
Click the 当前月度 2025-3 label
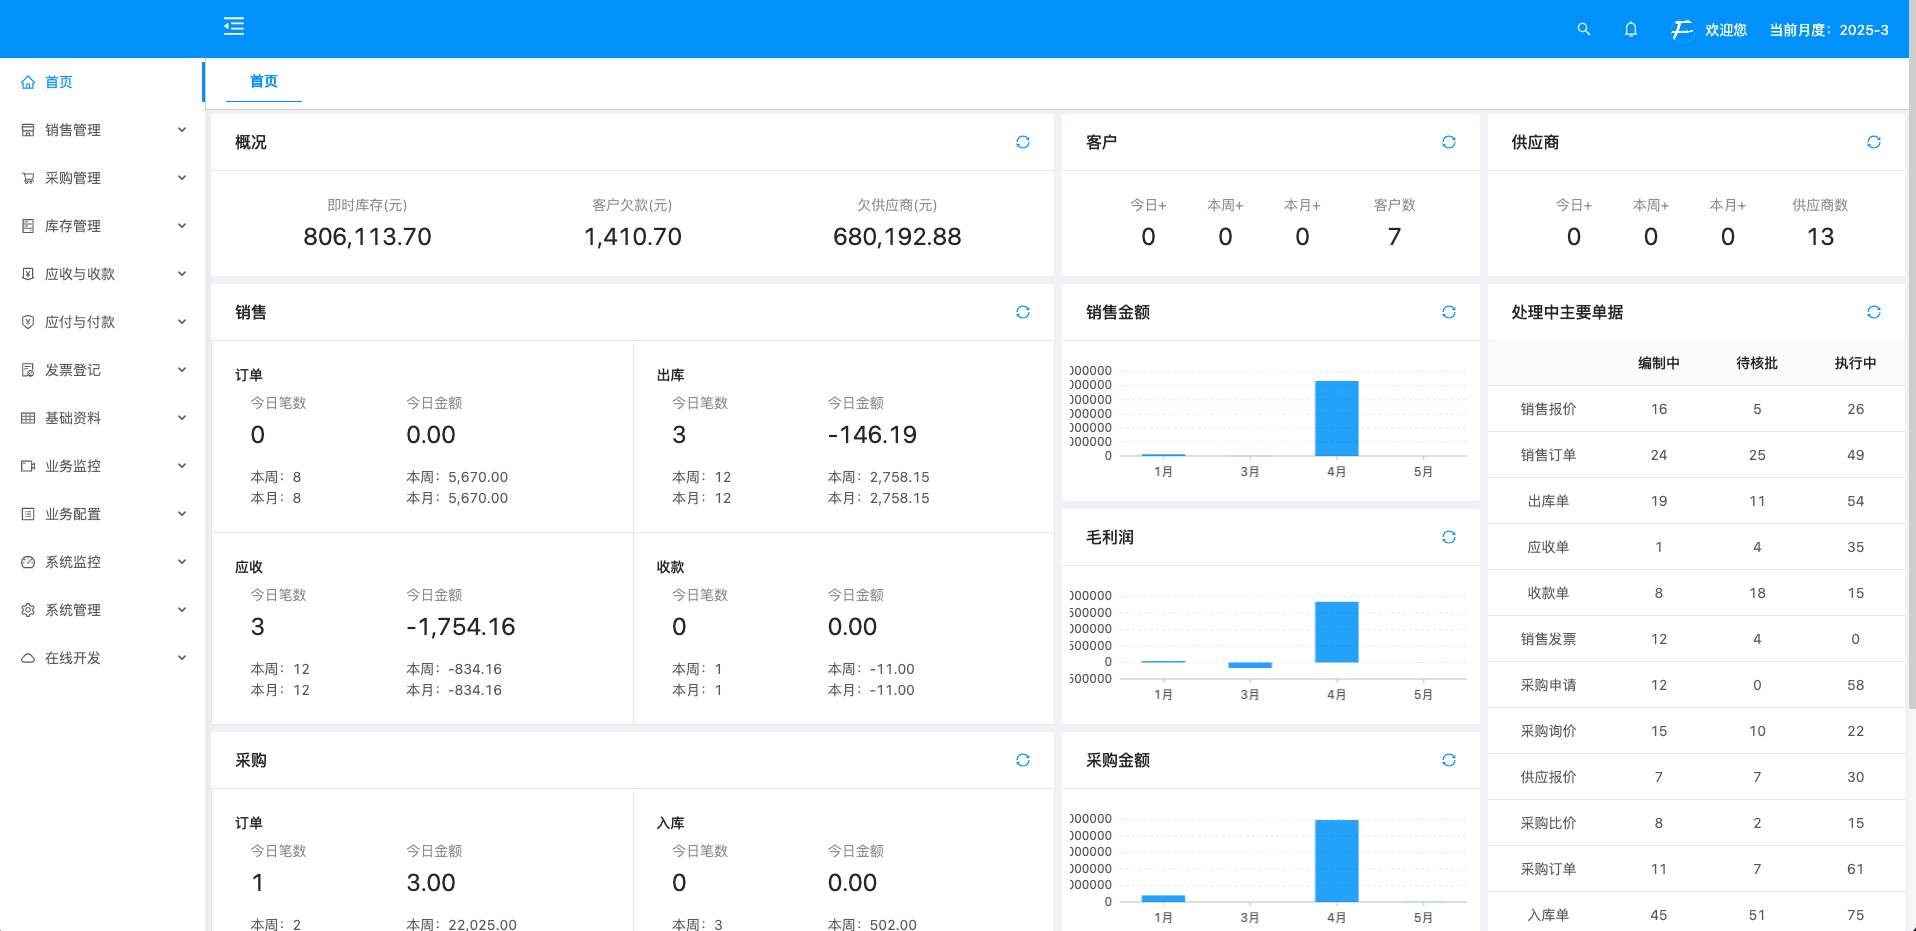click(x=1828, y=30)
